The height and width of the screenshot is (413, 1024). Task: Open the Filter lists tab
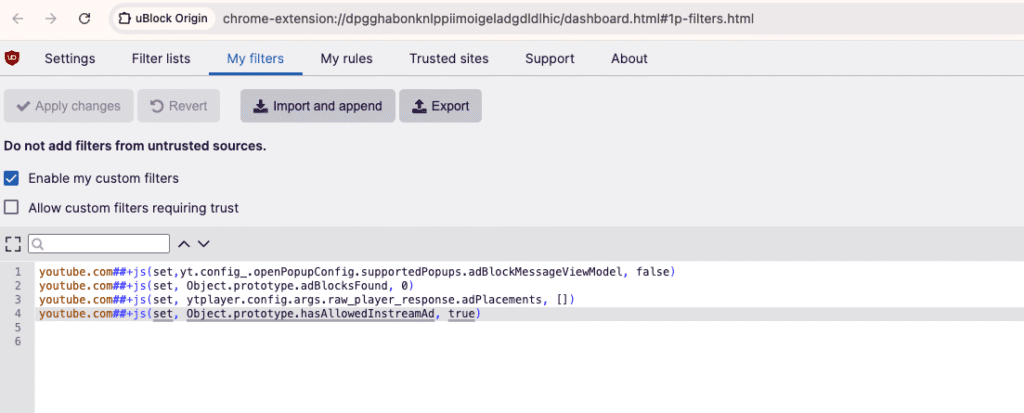click(x=161, y=59)
